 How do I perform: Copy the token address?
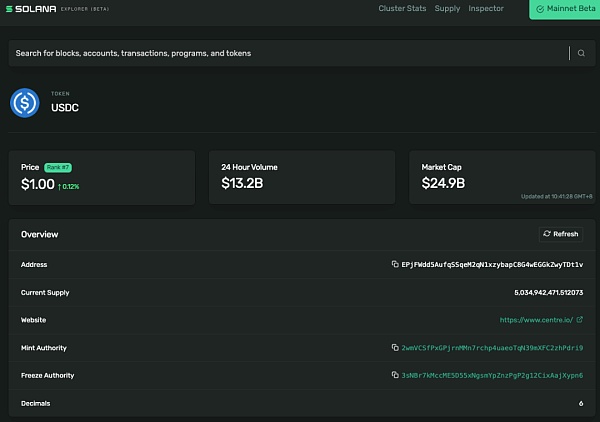[x=395, y=264]
